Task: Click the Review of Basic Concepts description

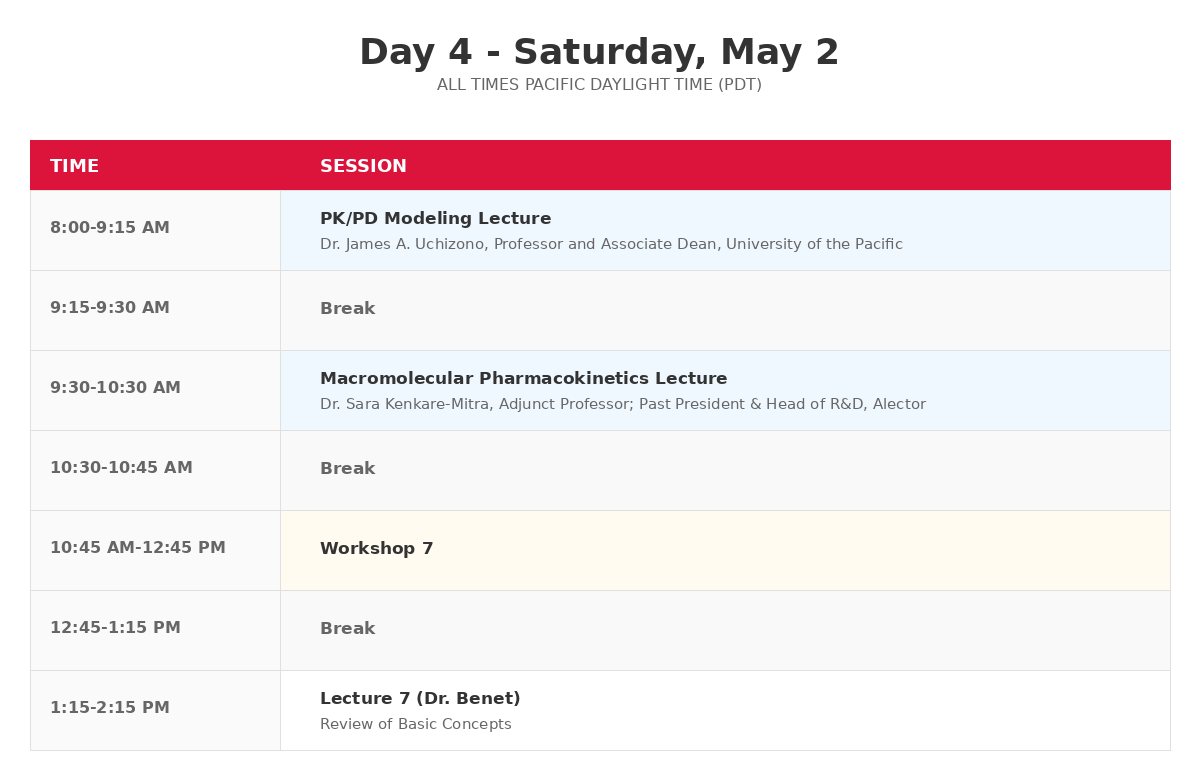Action: click(x=415, y=725)
